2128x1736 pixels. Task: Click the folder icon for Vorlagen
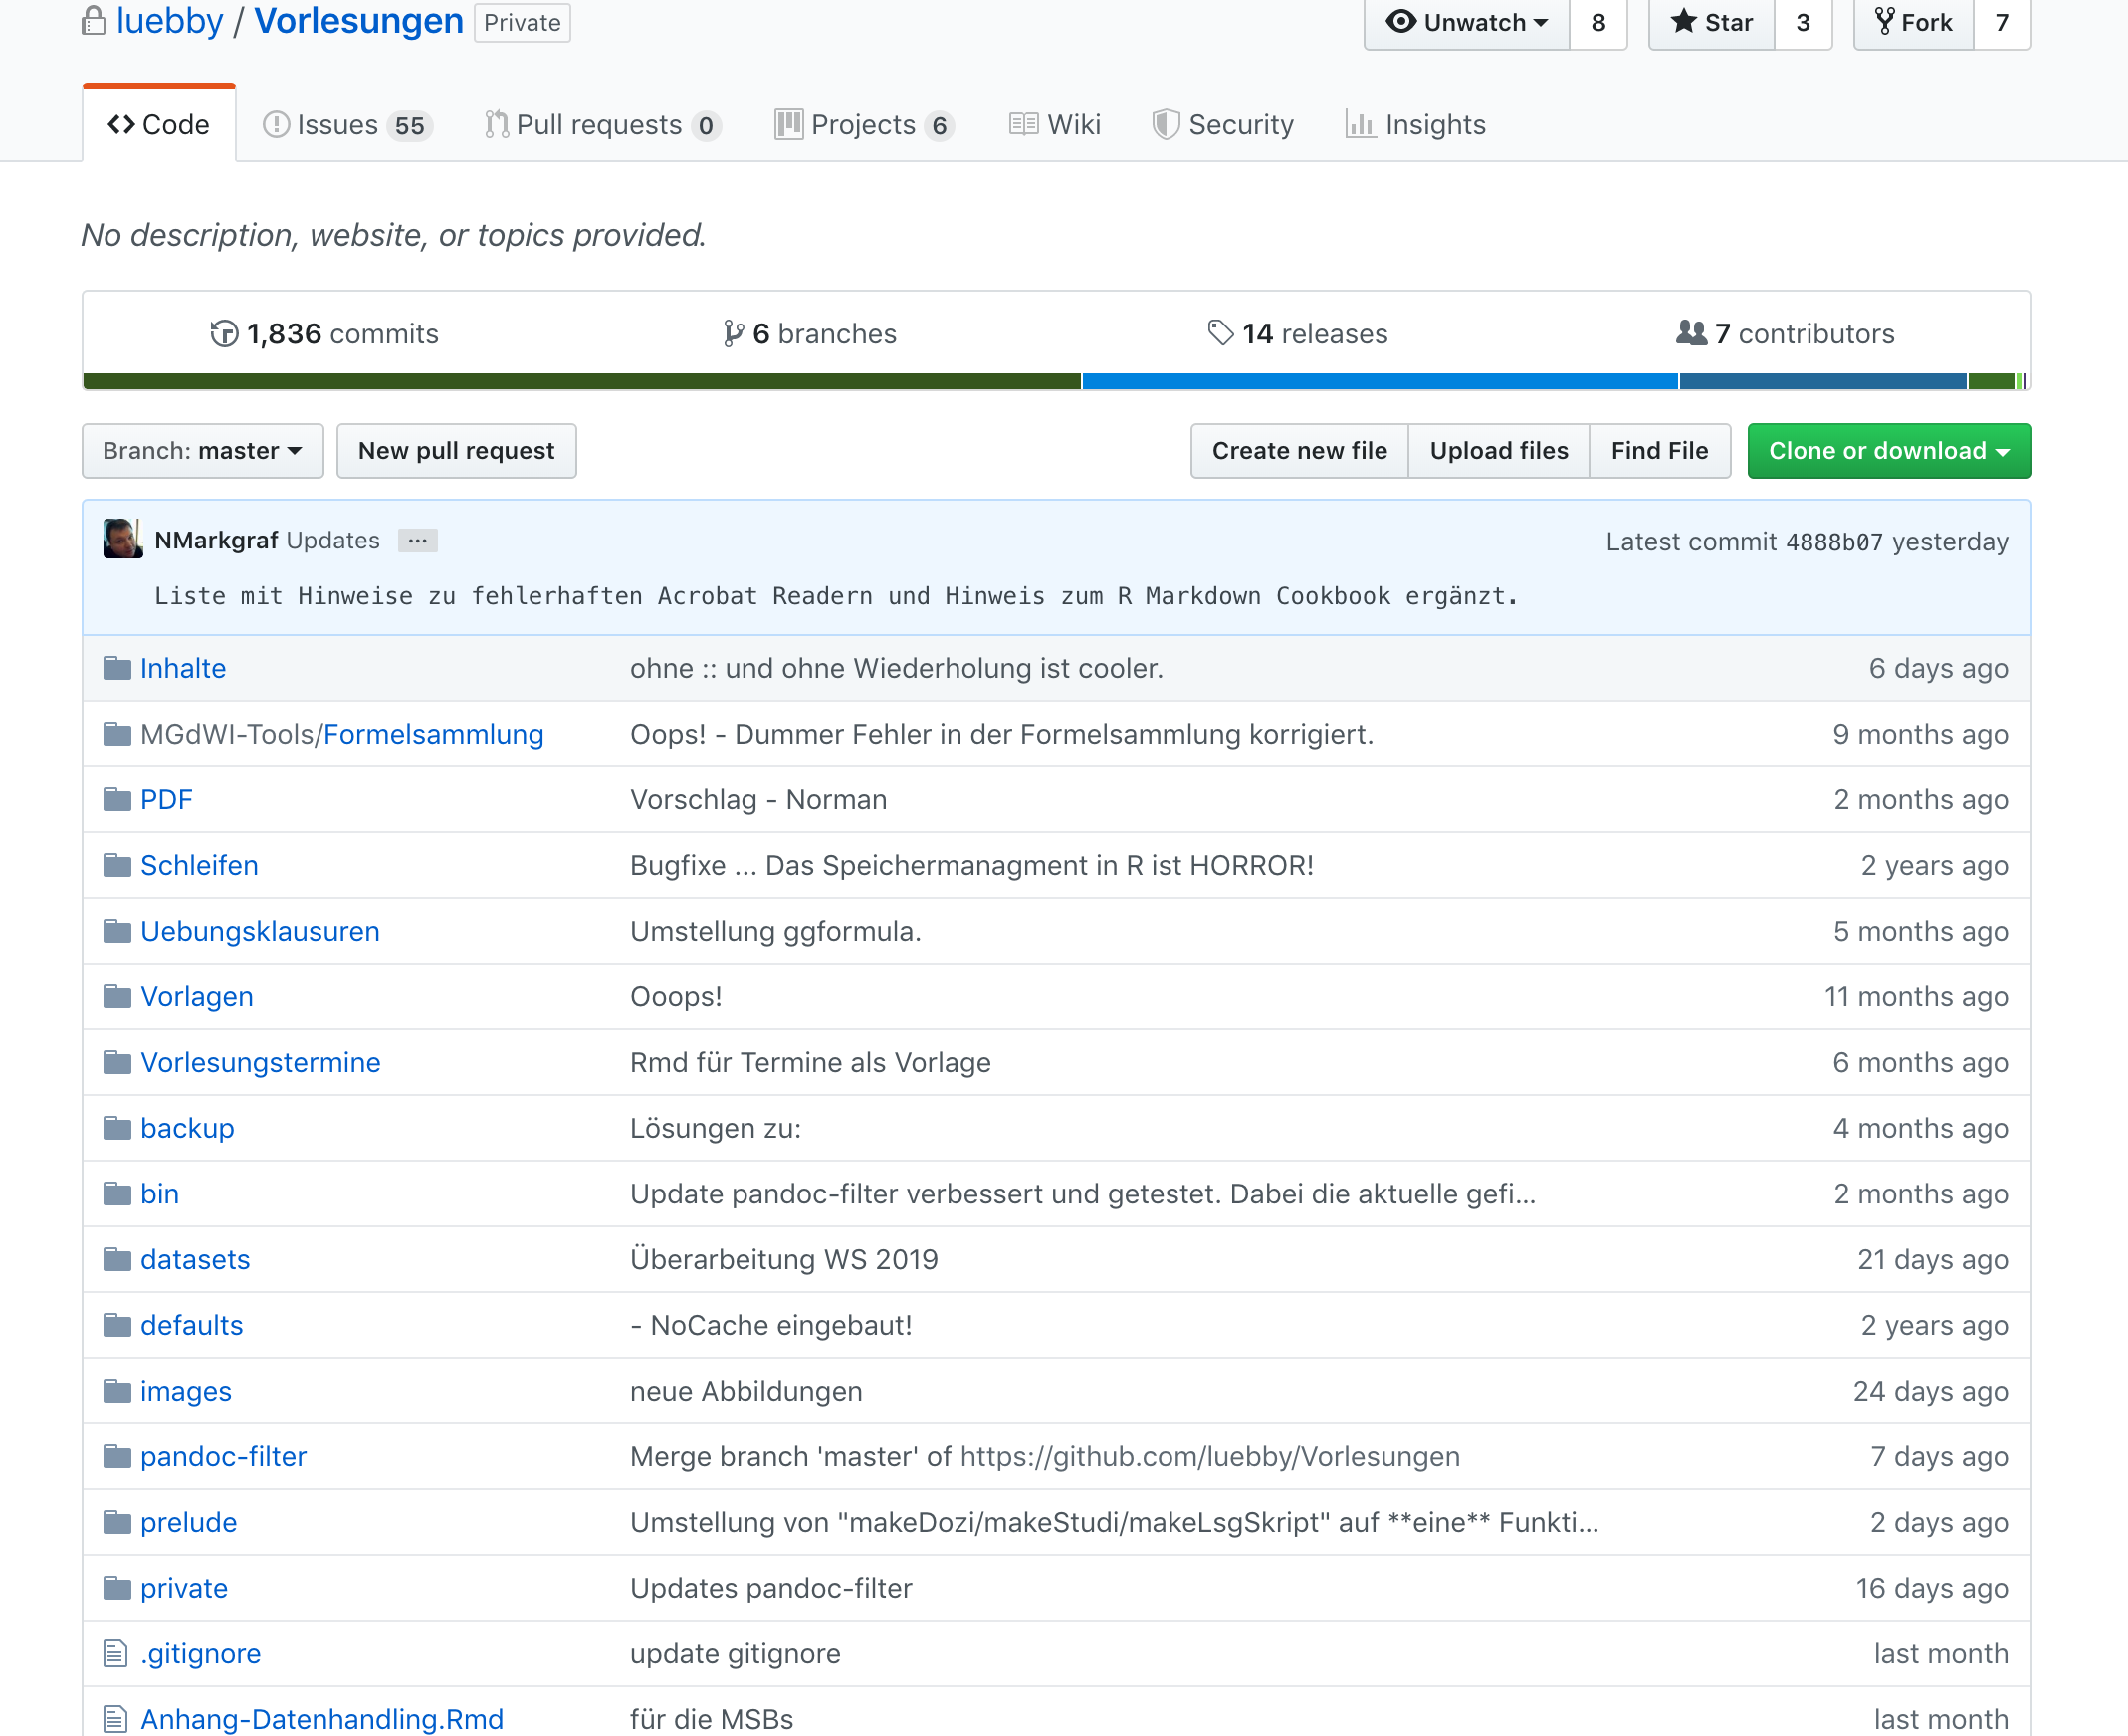pos(117,997)
